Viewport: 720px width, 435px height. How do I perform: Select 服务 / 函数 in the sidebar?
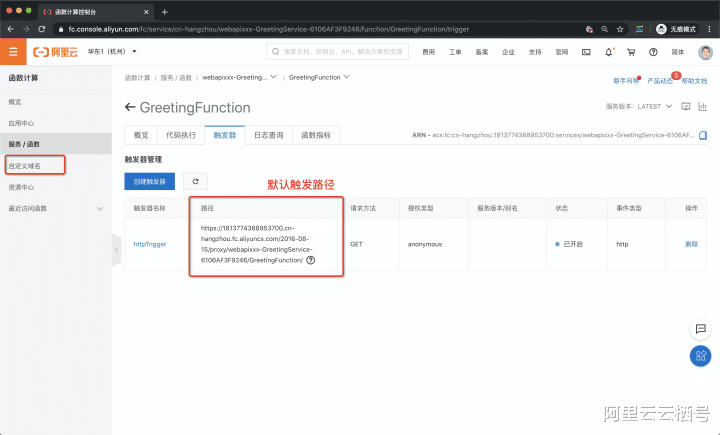56,144
